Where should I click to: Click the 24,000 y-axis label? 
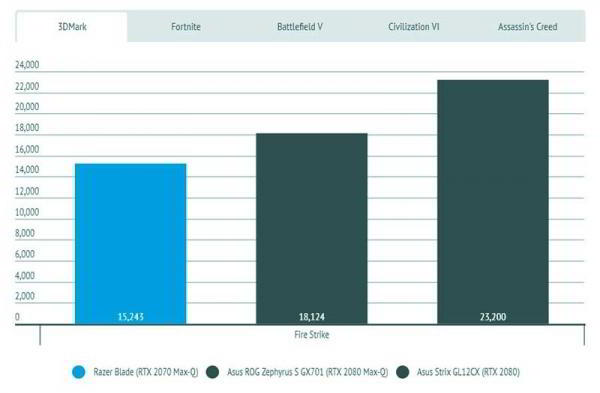coord(27,65)
